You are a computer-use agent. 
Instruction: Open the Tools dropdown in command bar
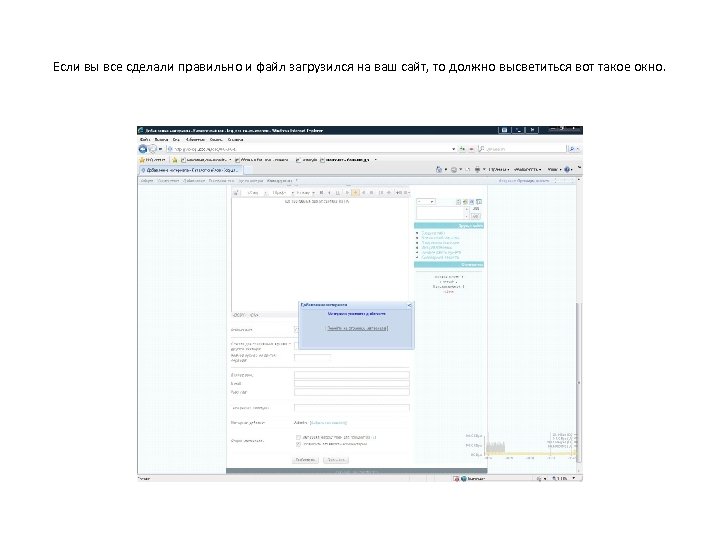pos(554,169)
